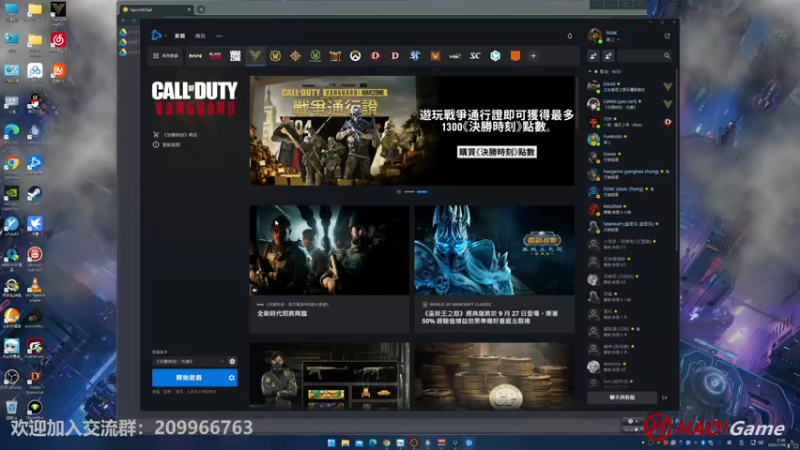Select the WoW Classic green icon
This screenshot has height=450, width=800.
(x=315, y=56)
